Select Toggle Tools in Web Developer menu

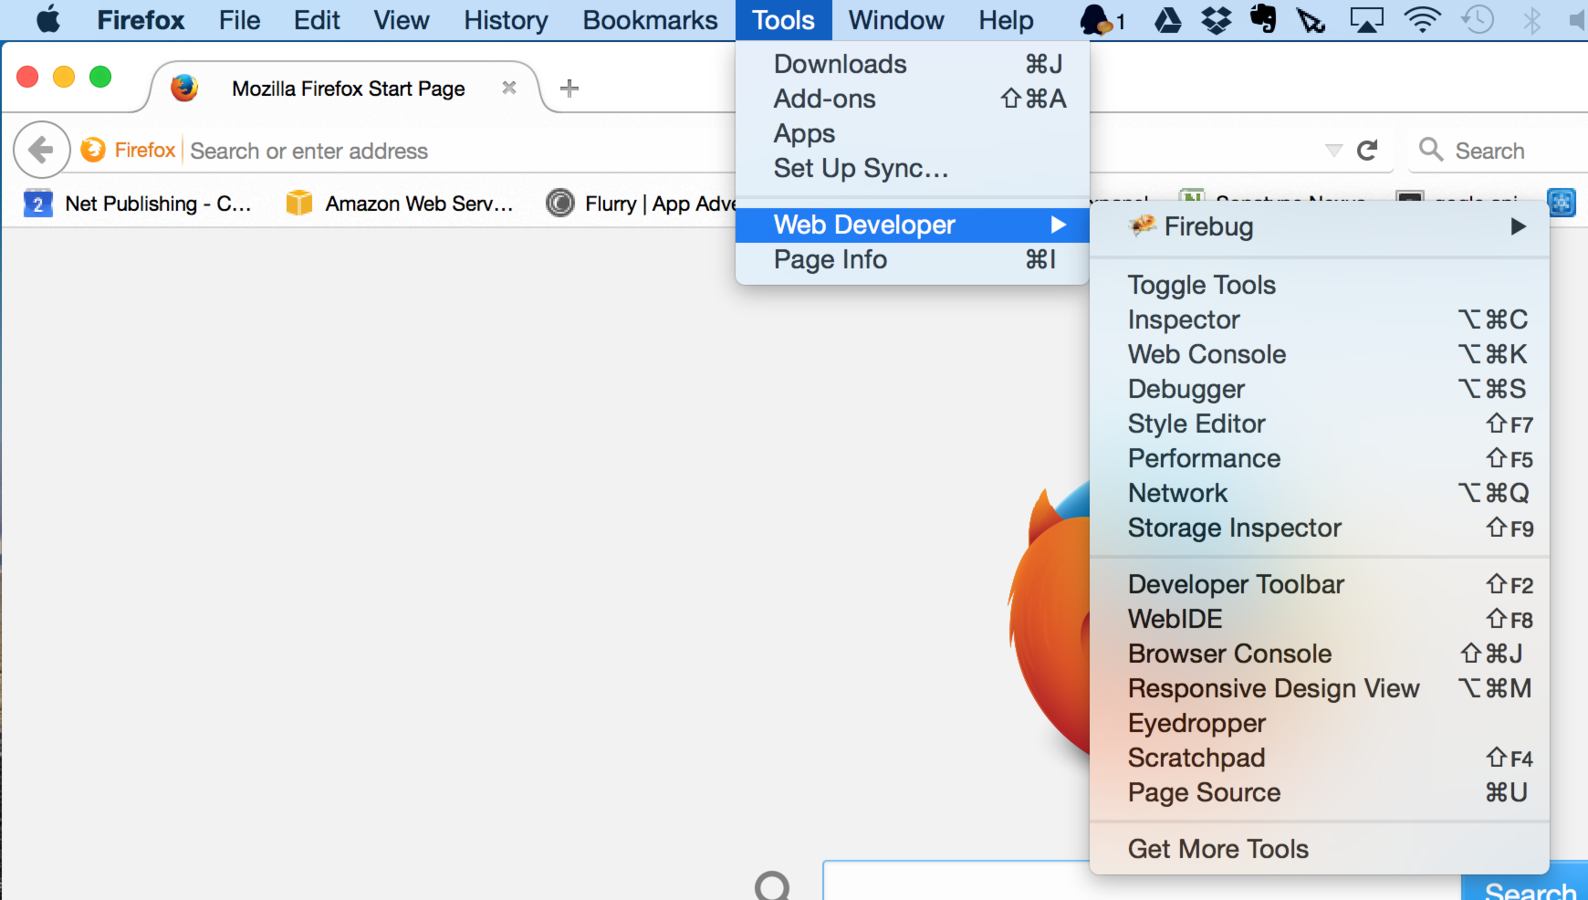[1319, 285]
